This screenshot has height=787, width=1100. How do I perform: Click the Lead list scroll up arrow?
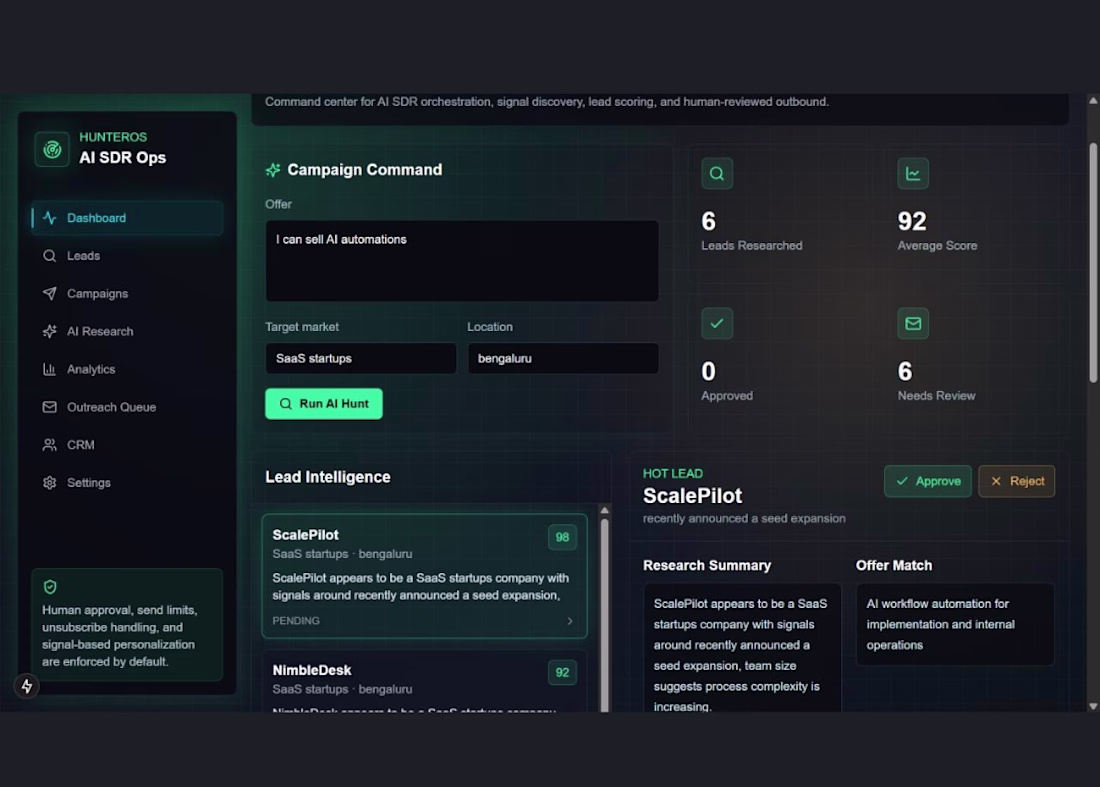[604, 510]
